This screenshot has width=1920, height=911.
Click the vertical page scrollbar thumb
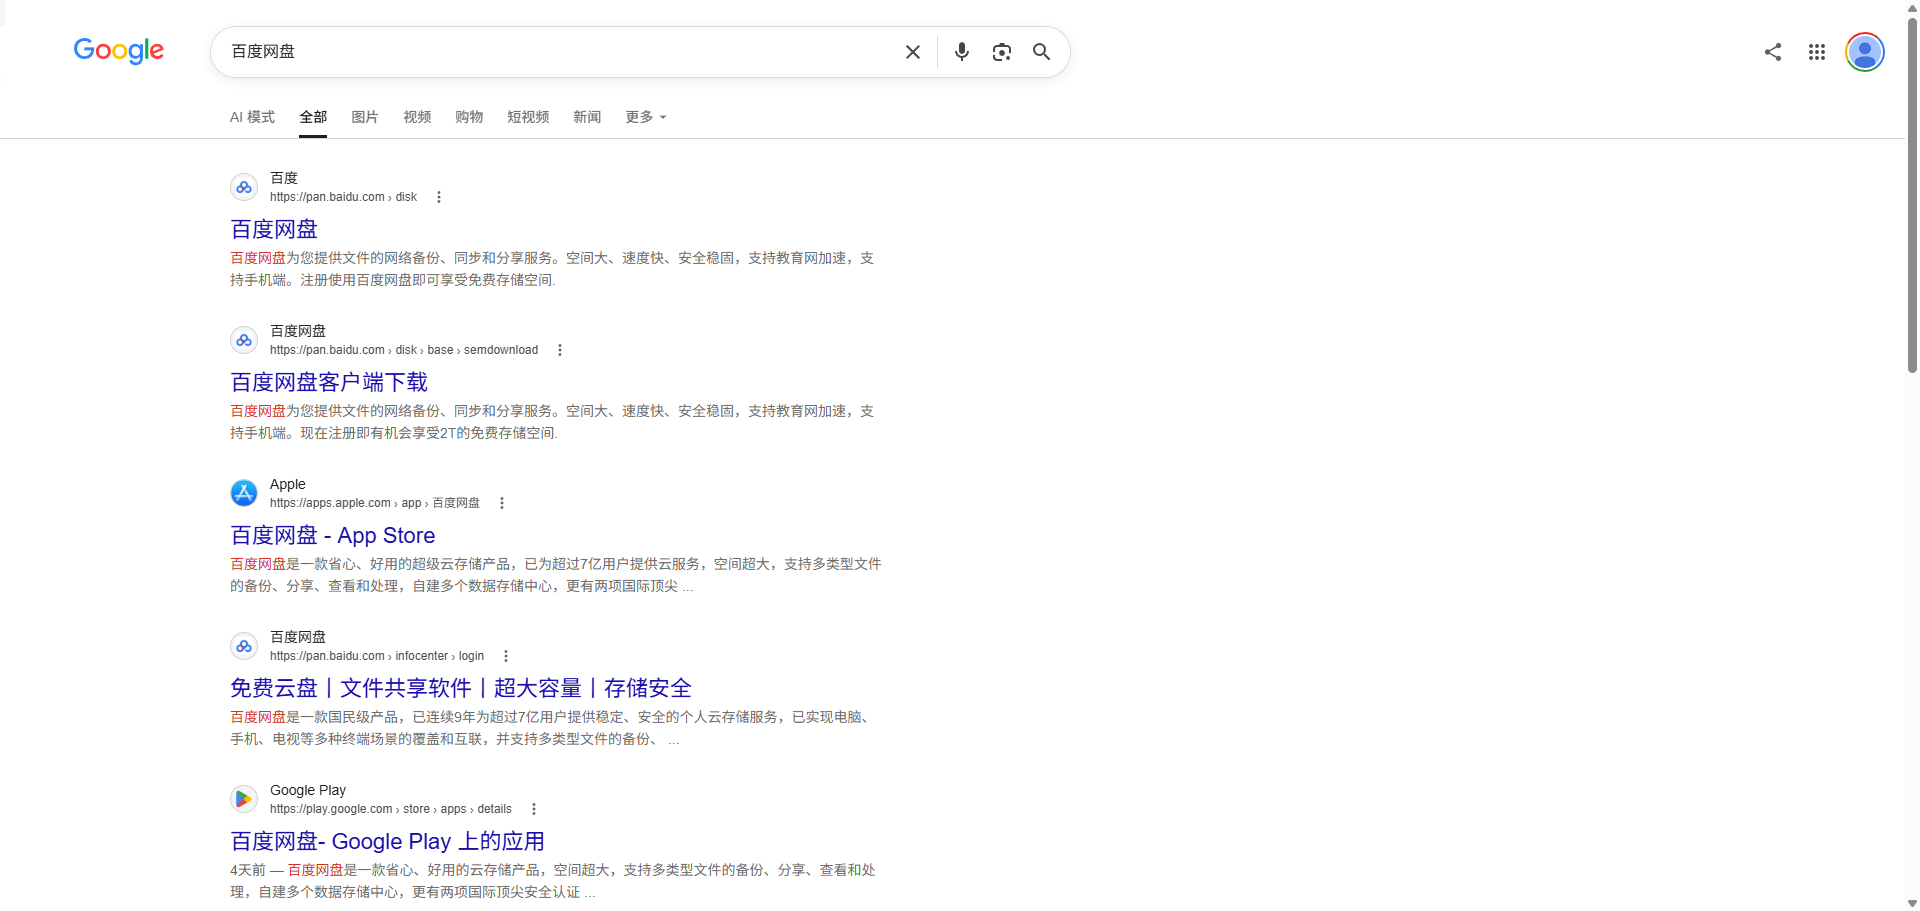[1912, 195]
